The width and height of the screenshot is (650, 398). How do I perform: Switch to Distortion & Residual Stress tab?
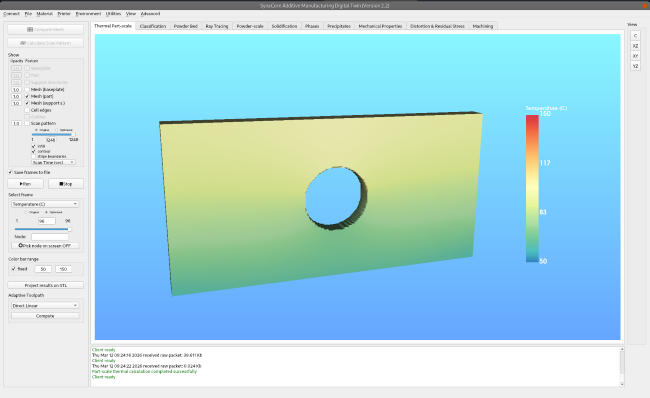[437, 26]
